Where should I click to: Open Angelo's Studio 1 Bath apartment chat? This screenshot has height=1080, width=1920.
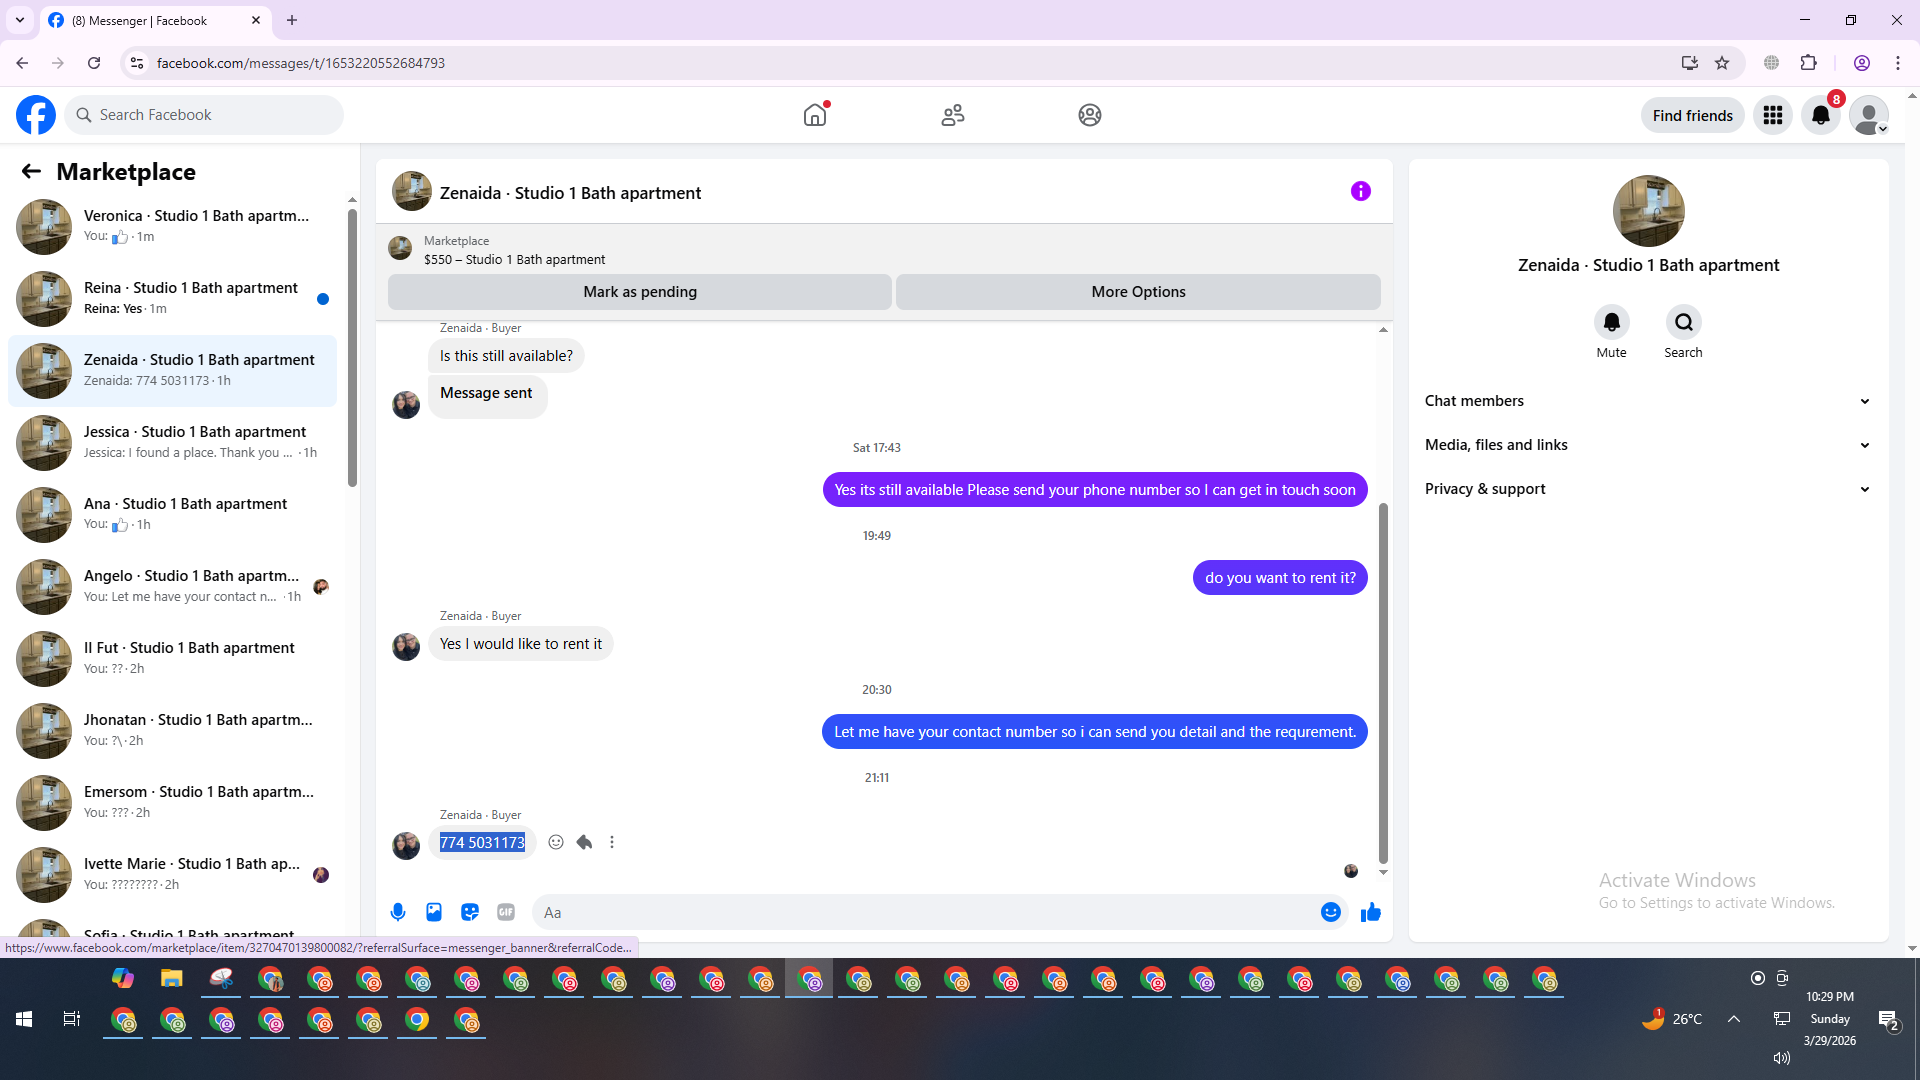click(x=172, y=586)
